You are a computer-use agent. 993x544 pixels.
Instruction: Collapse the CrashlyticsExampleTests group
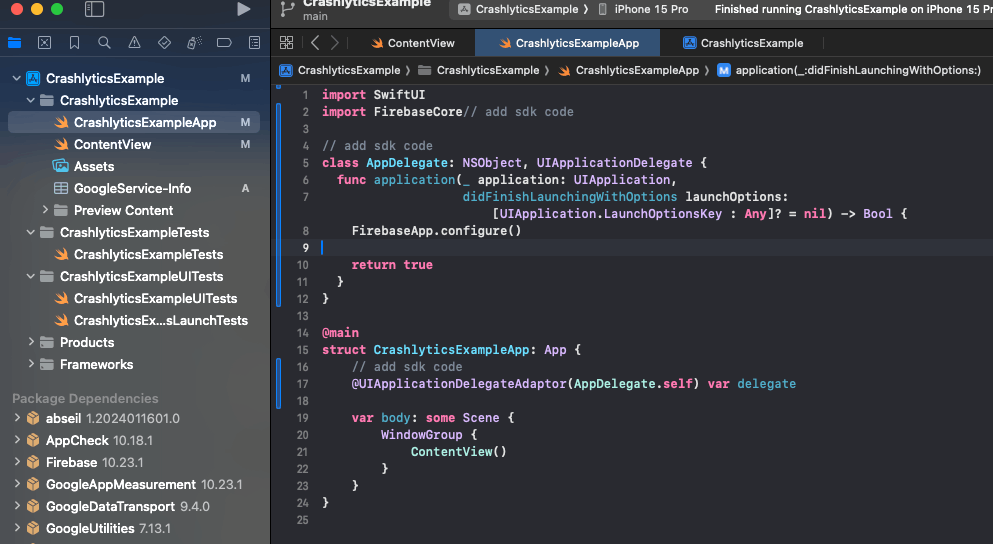(x=30, y=232)
